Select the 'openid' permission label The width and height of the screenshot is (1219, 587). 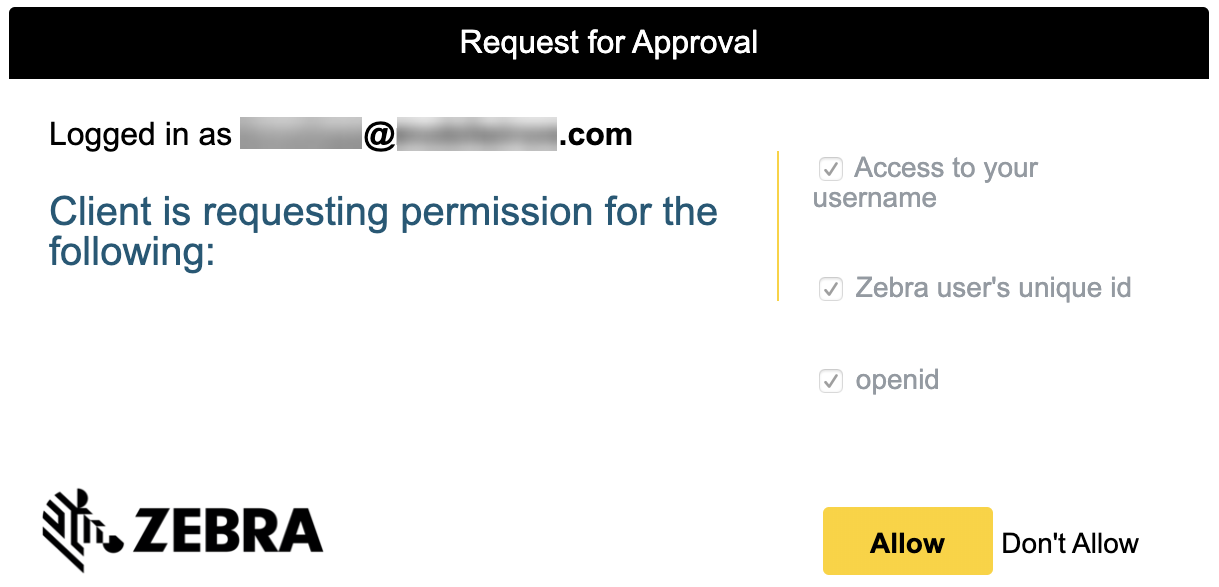click(897, 380)
